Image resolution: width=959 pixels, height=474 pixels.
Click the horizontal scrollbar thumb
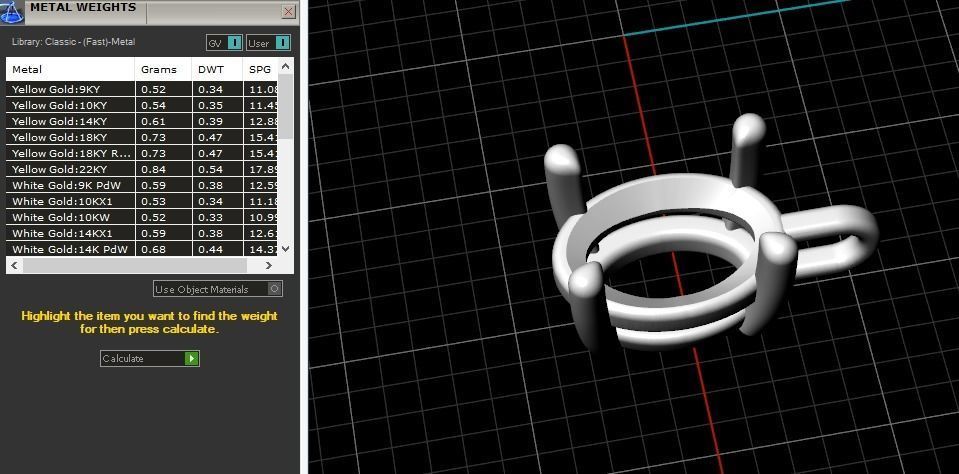pyautogui.click(x=135, y=265)
